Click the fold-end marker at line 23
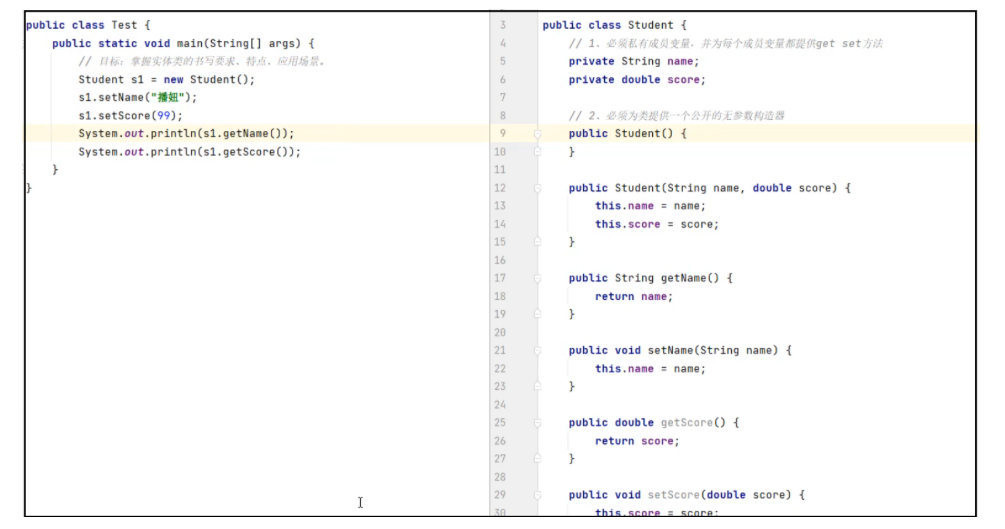1005x529 pixels. (537, 386)
